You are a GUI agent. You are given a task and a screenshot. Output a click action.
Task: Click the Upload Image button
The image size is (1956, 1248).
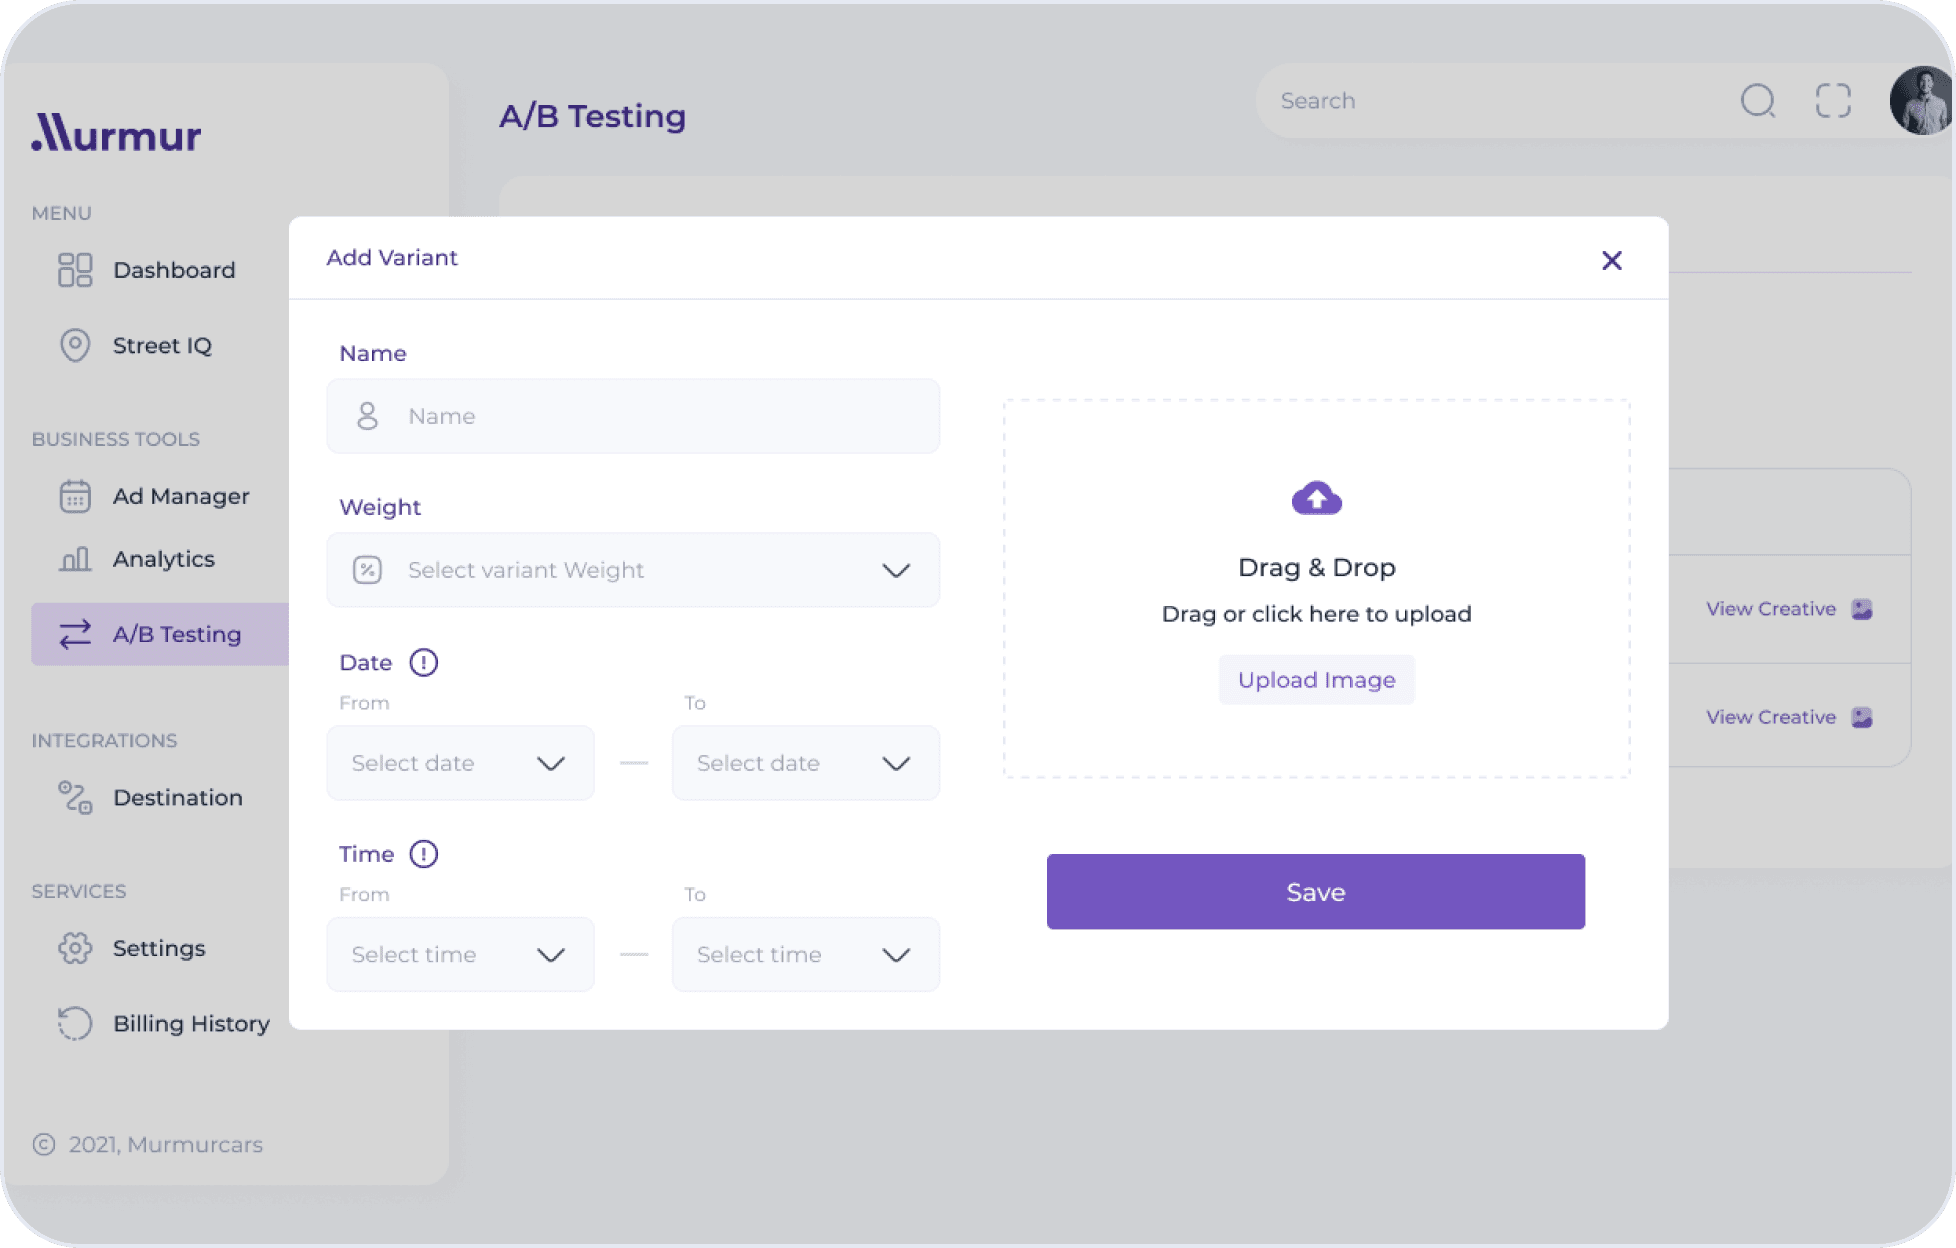pyautogui.click(x=1316, y=680)
